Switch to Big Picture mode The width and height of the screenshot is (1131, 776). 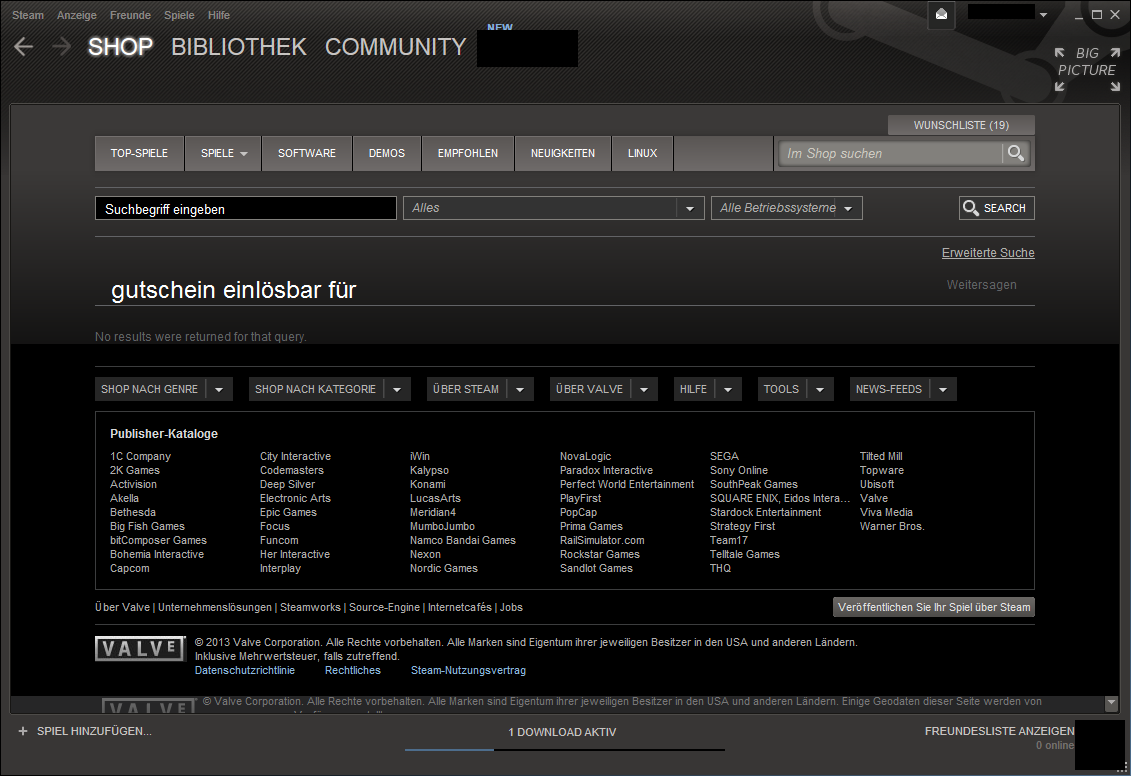point(1087,69)
